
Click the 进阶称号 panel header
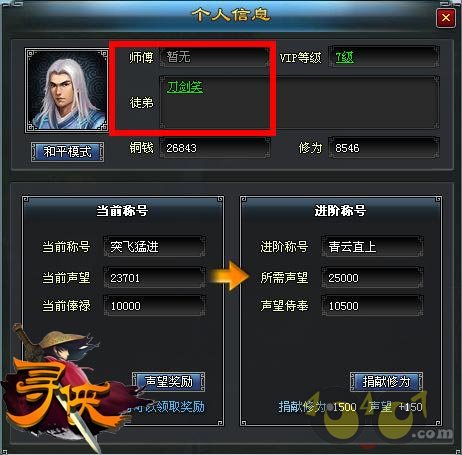coord(340,211)
